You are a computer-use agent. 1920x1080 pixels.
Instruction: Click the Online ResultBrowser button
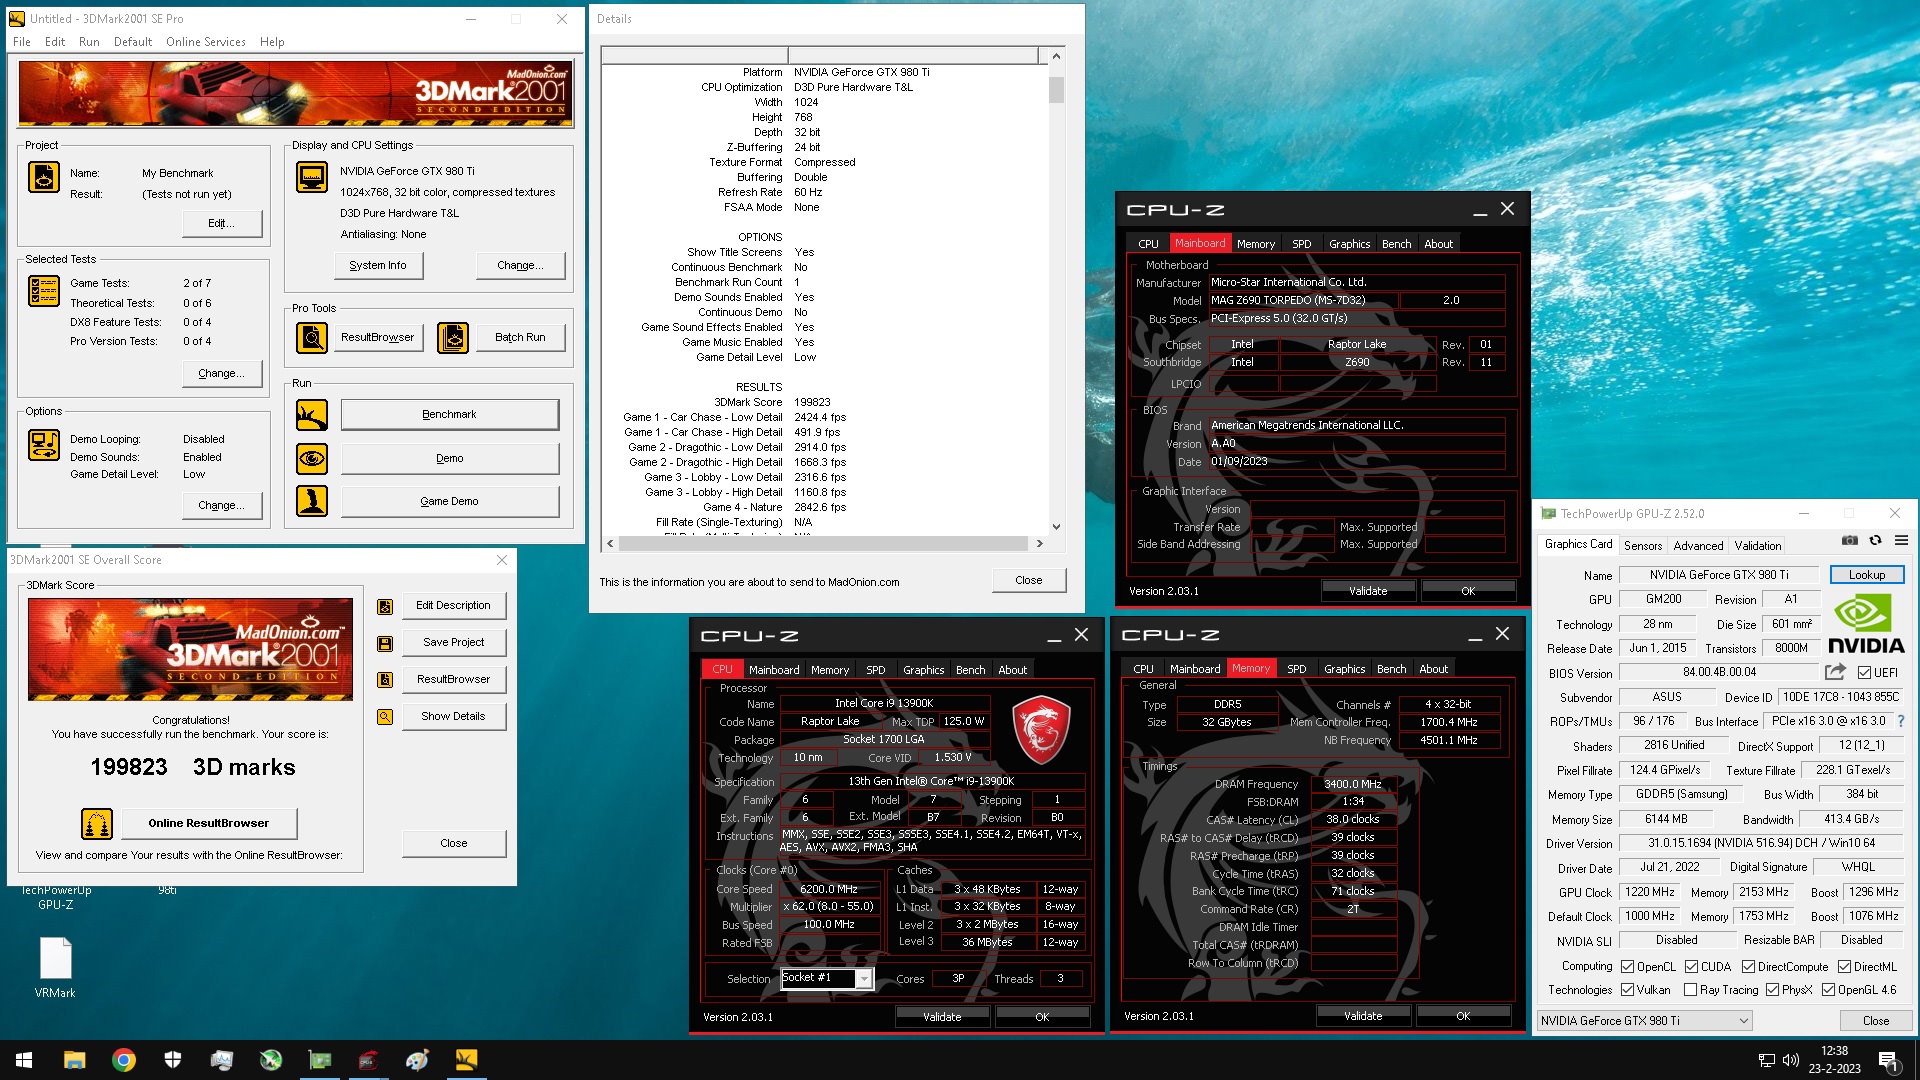(209, 824)
